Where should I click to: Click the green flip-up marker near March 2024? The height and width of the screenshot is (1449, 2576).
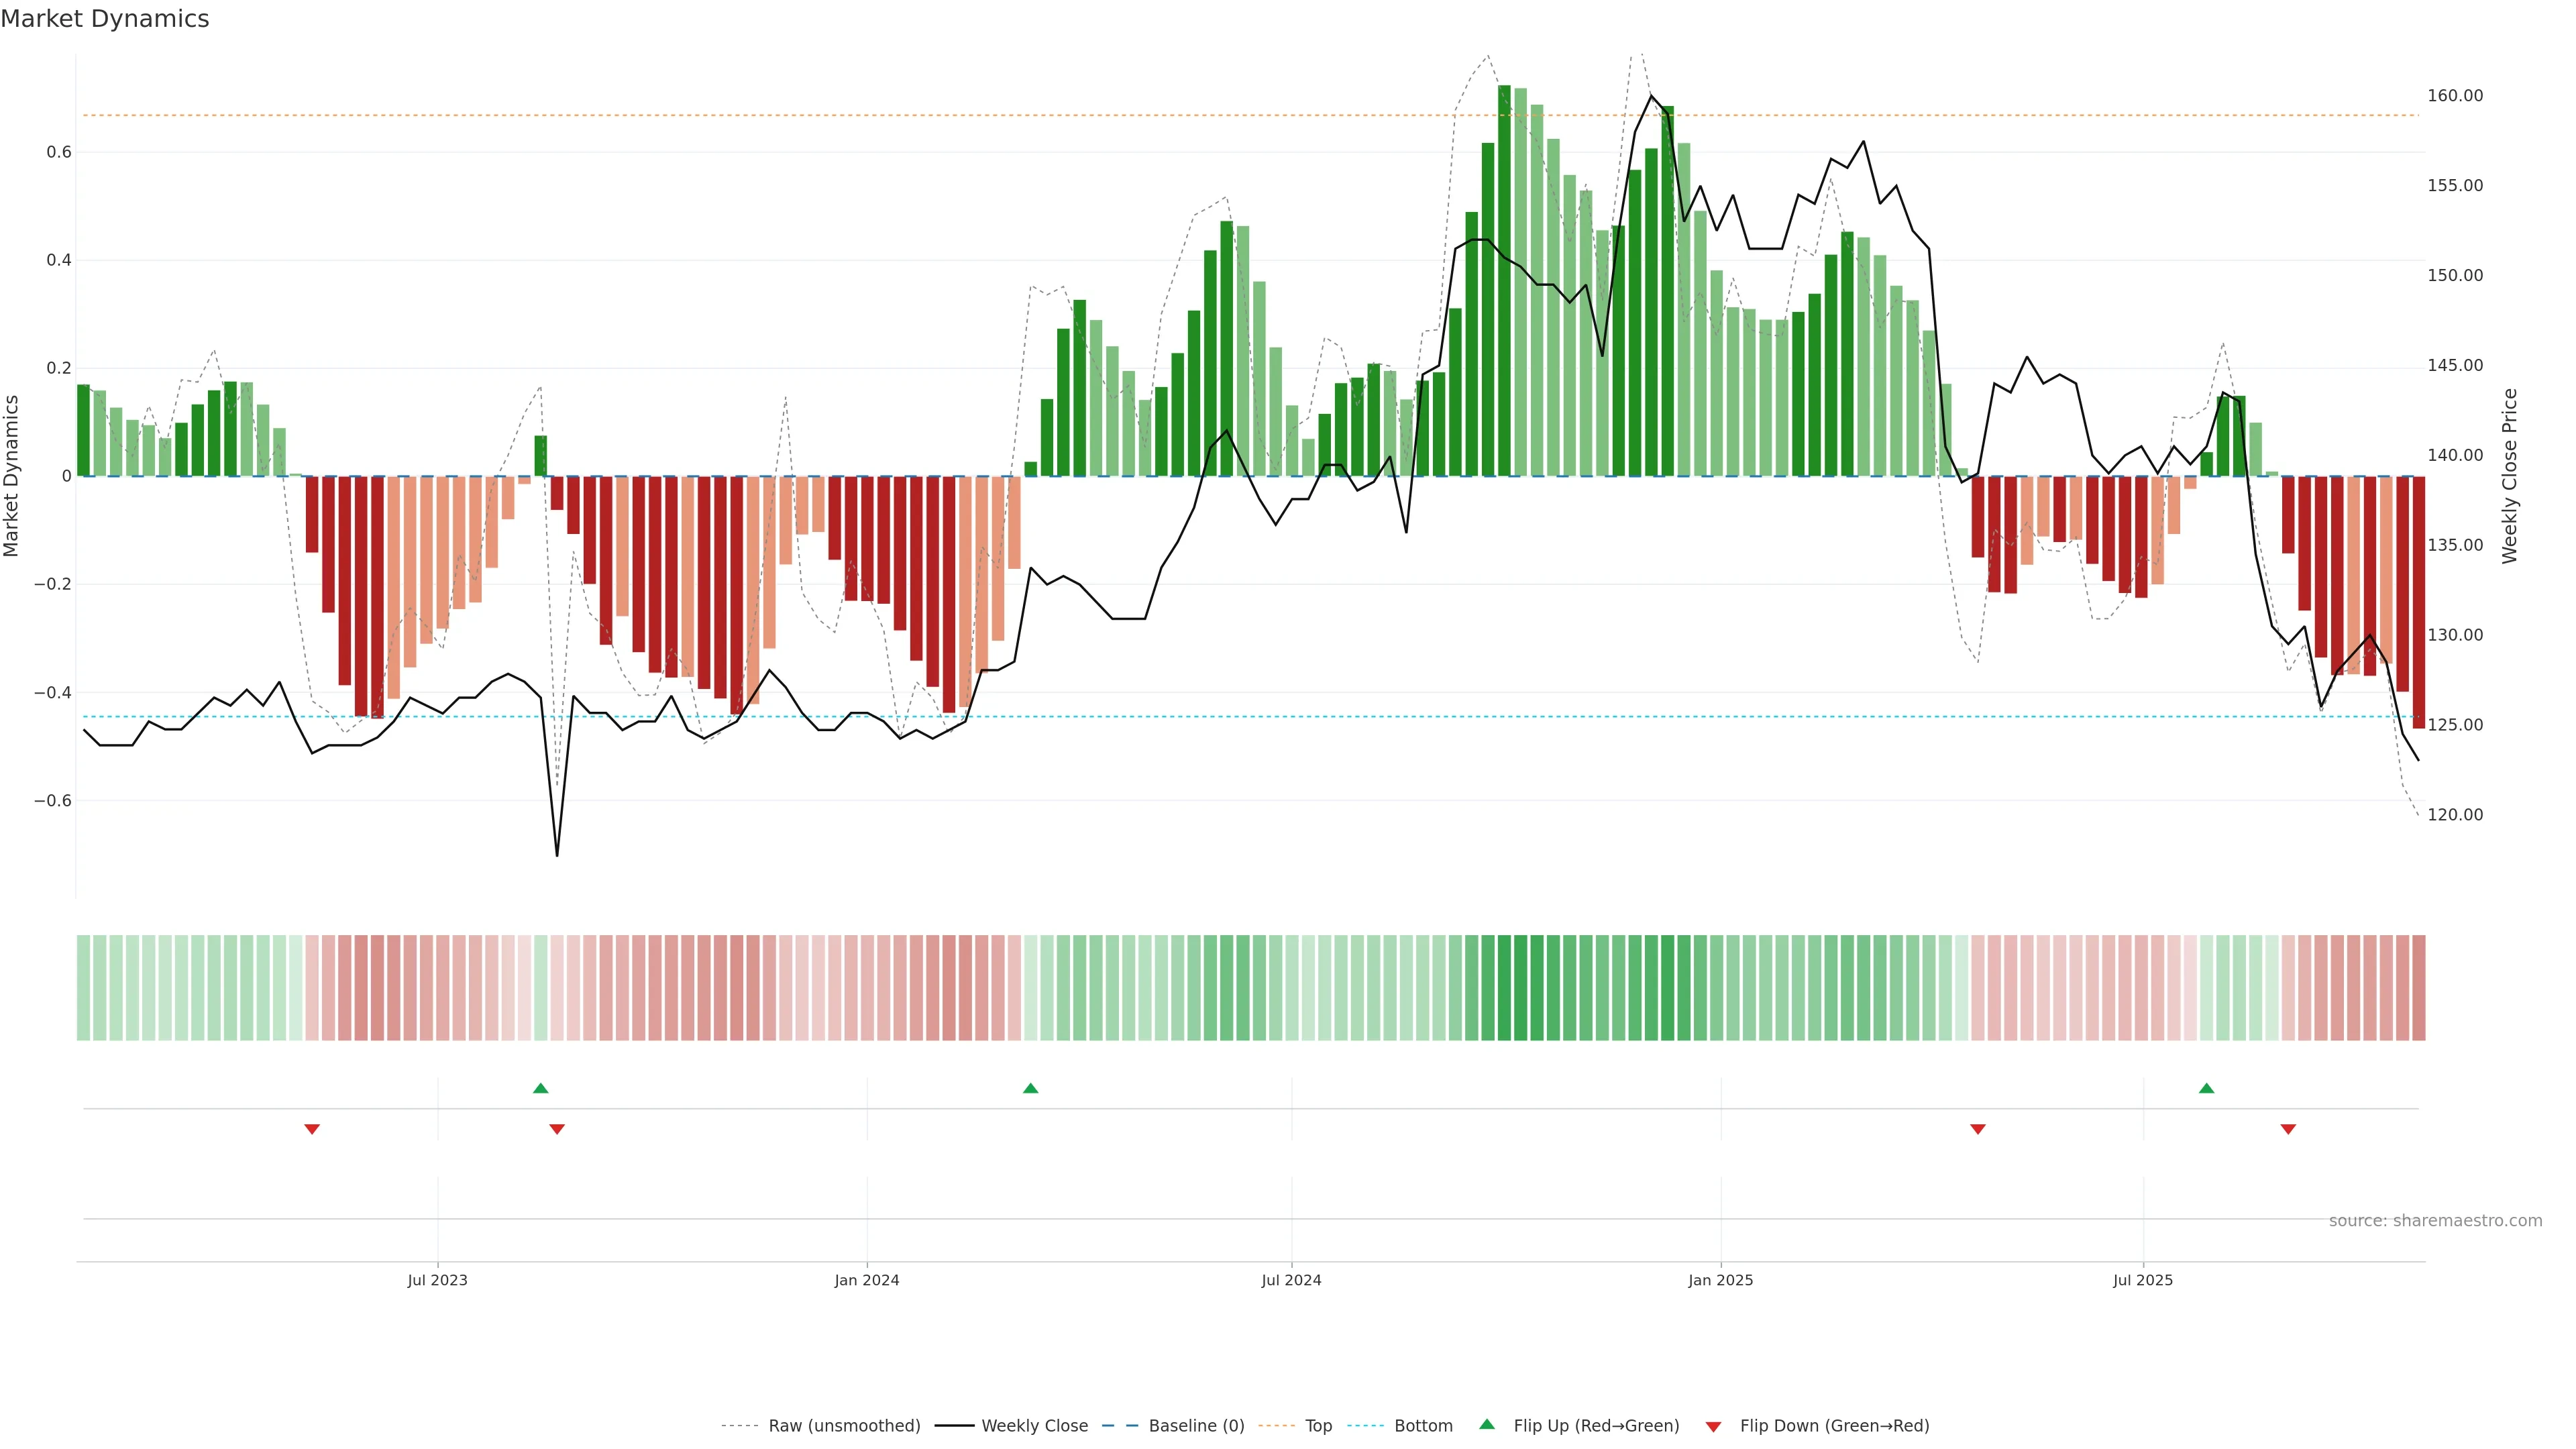pos(1030,1088)
